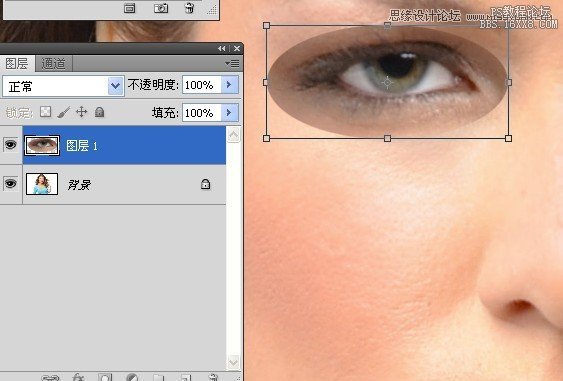Click the top-center transform handle
This screenshot has width=563, height=381.
tap(387, 25)
